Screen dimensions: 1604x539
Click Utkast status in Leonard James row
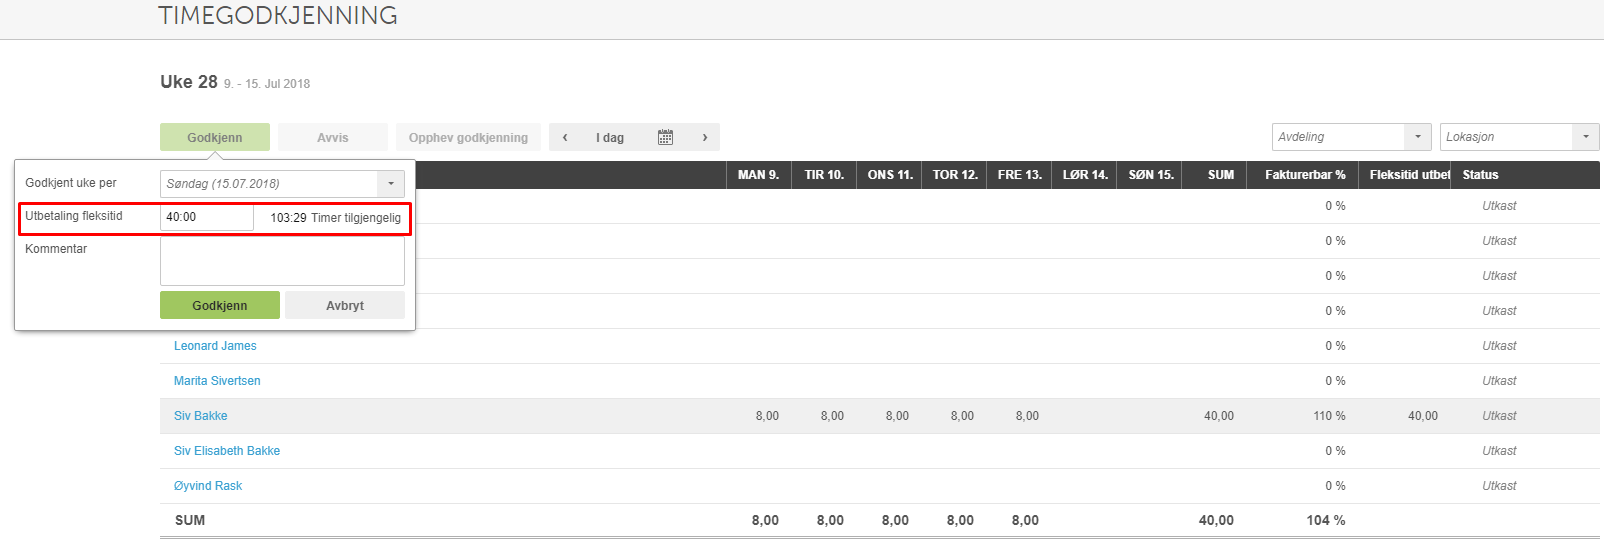click(1499, 346)
